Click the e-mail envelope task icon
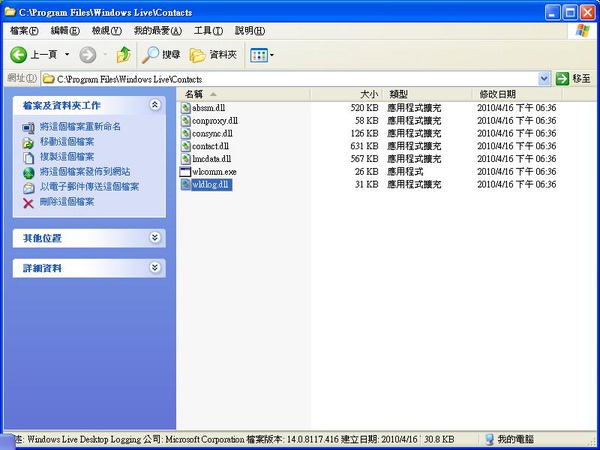This screenshot has width=600, height=450. (28, 188)
